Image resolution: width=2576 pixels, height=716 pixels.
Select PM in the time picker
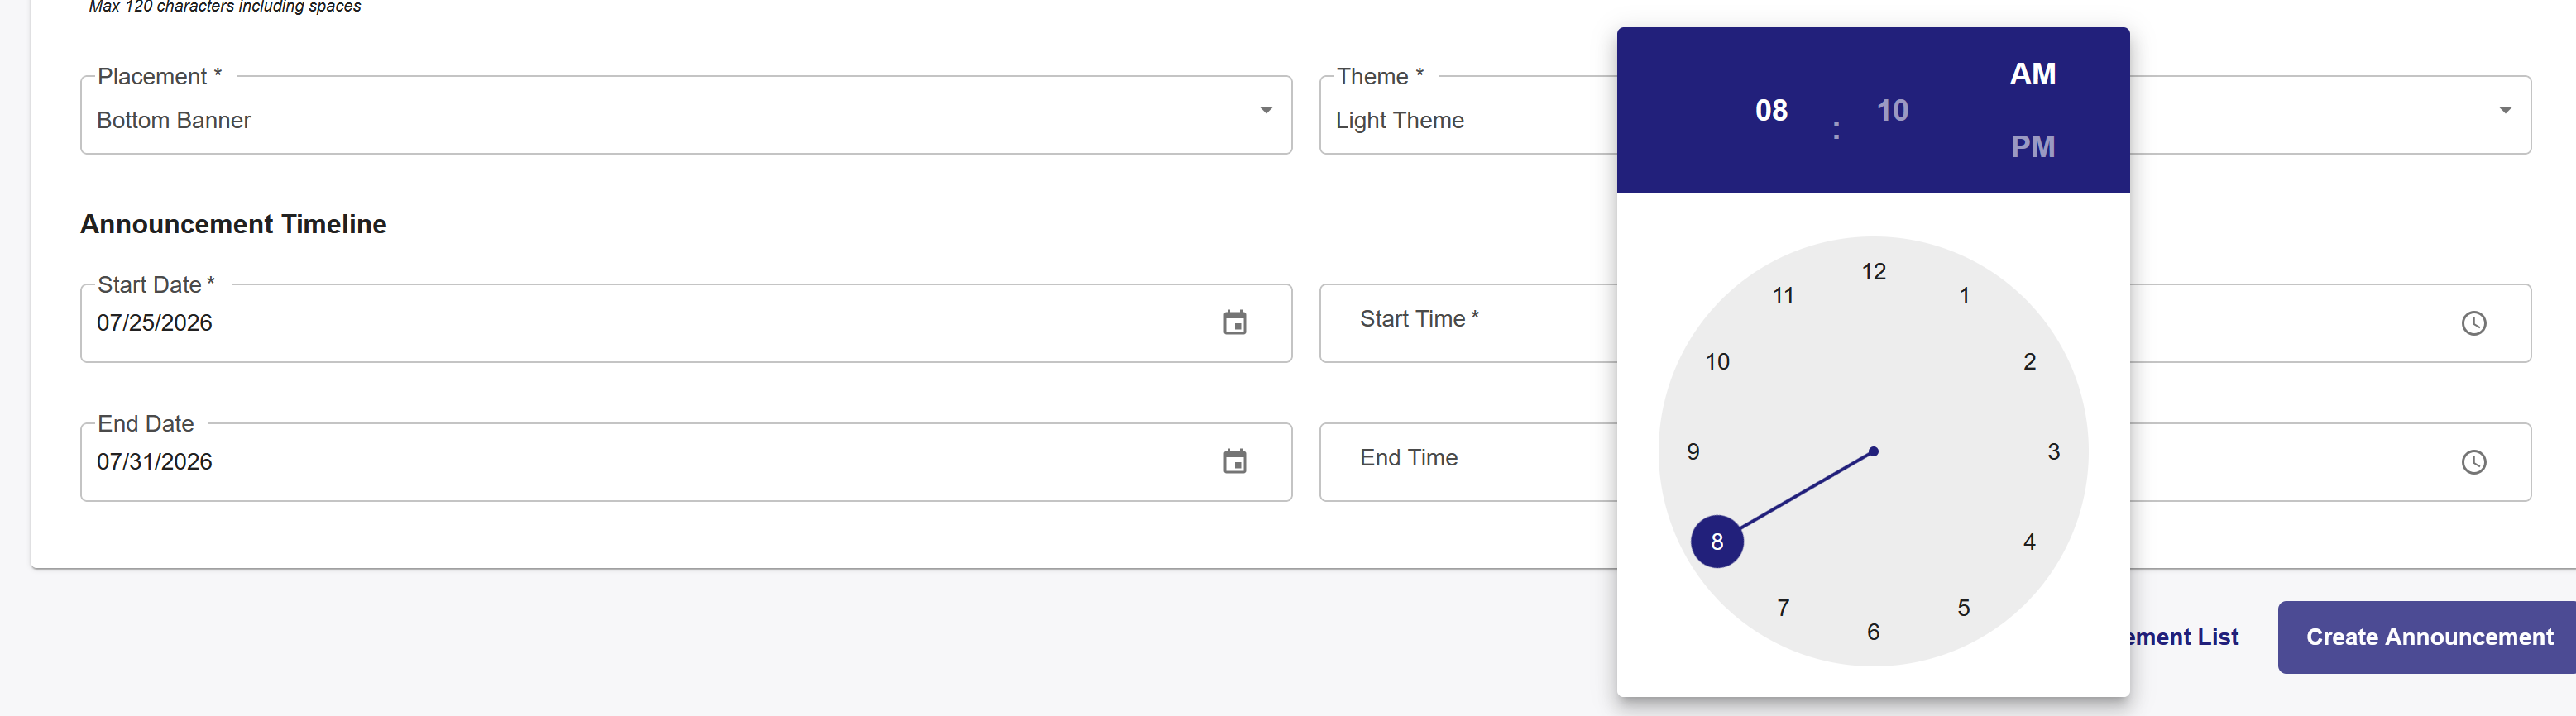(2032, 147)
